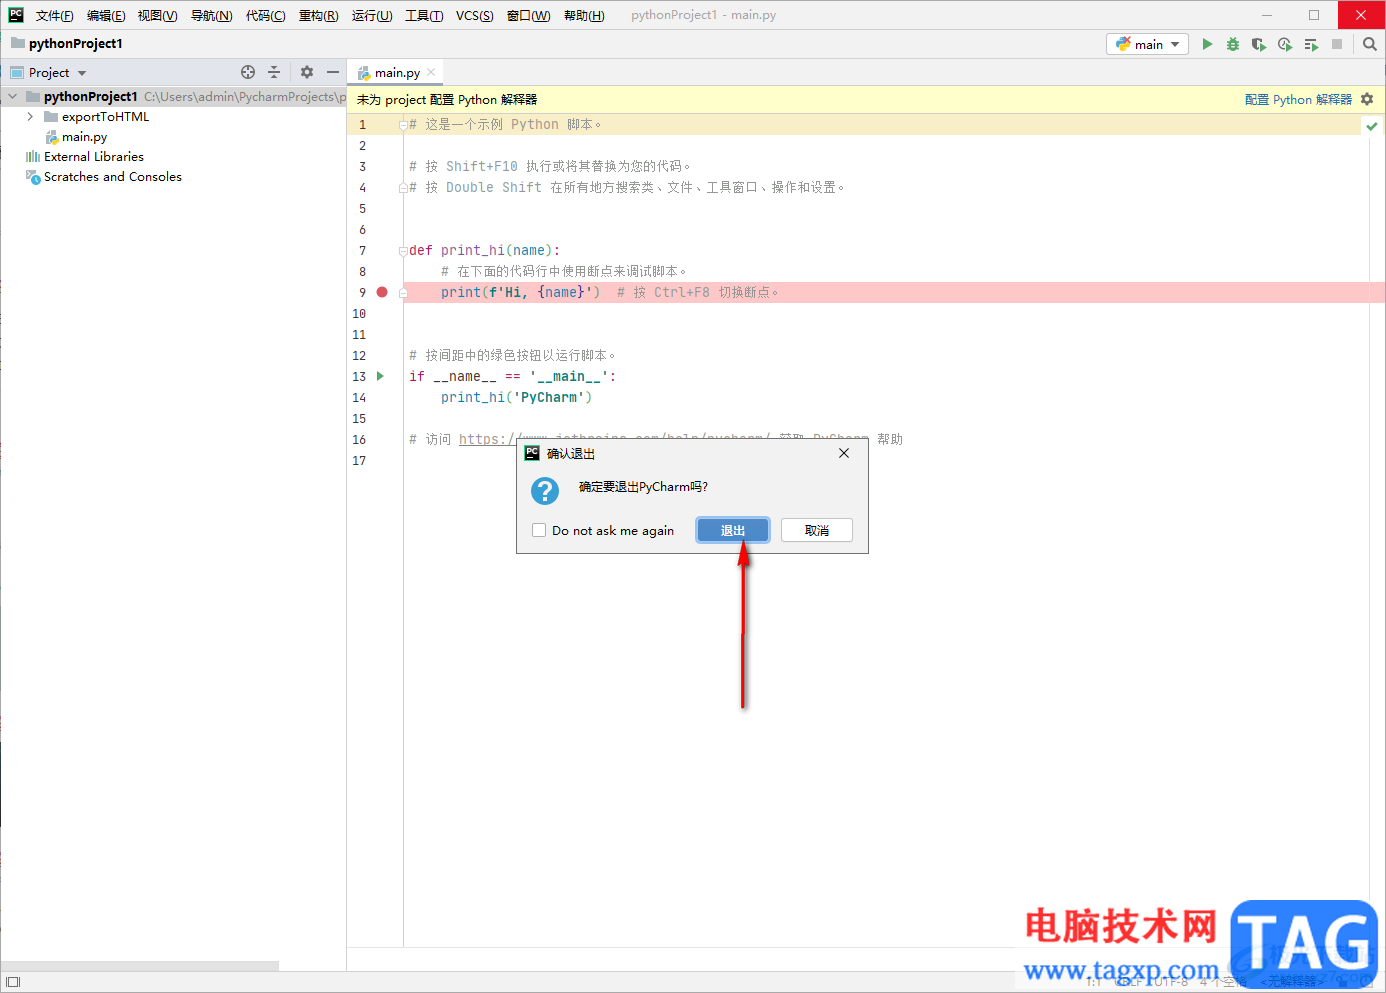Screen dimensions: 1386x993
Task: Click line 14 print_hi('PyCharm') code
Action: [516, 397]
